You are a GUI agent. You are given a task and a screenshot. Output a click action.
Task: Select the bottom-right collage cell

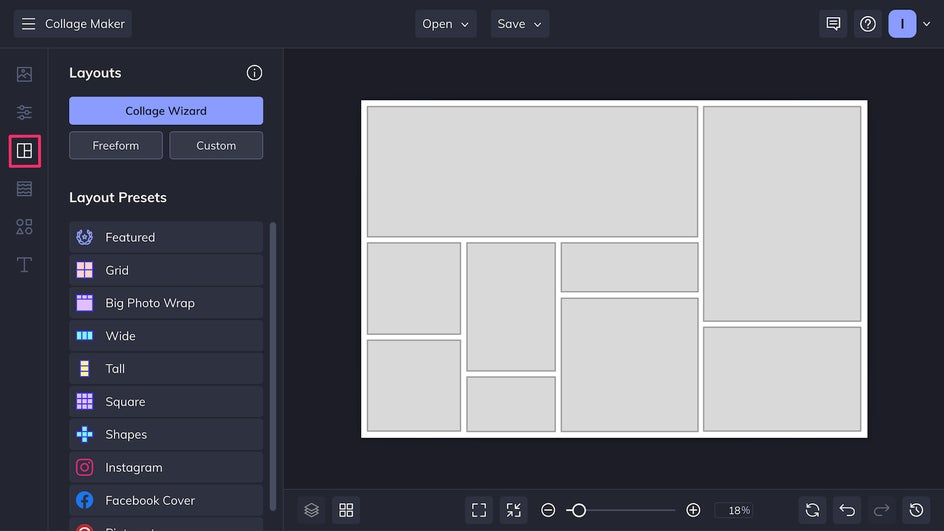(x=782, y=379)
